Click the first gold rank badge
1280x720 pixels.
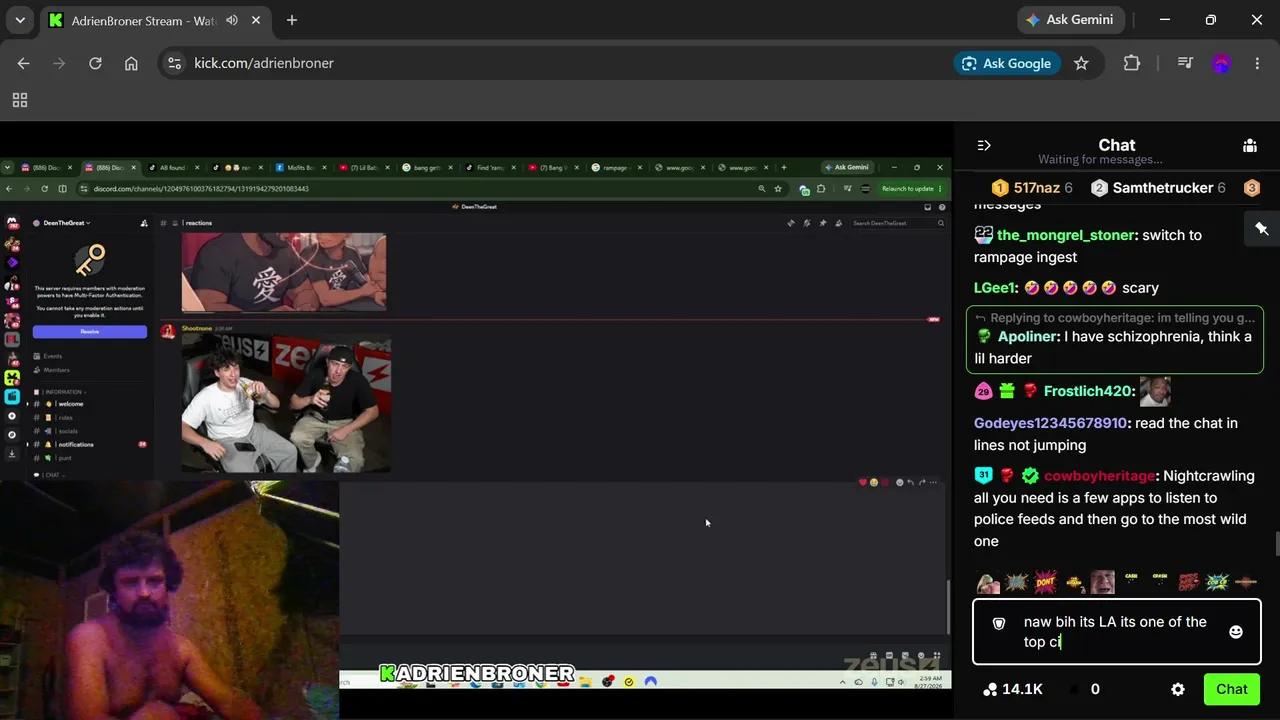click(x=1000, y=188)
